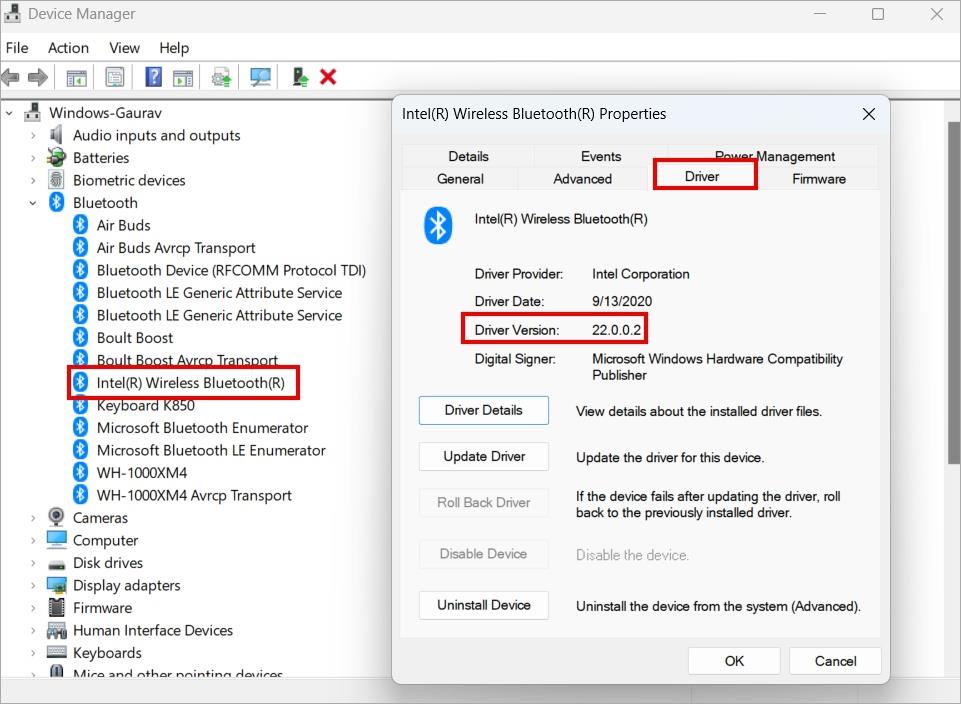The width and height of the screenshot is (961, 704).
Task: Click the monitor scan for hardware changes icon
Action: [260, 77]
